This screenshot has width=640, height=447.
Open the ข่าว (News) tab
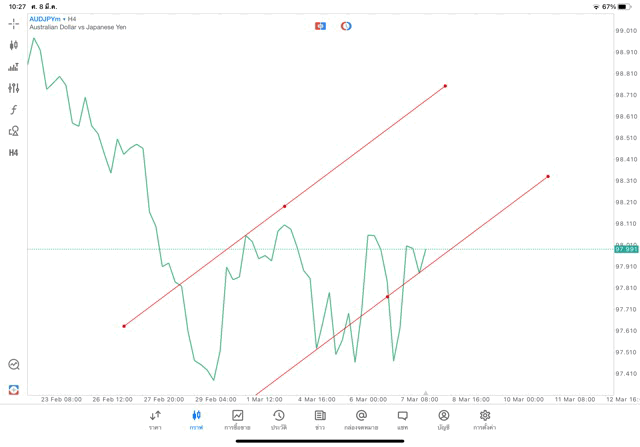click(320, 419)
